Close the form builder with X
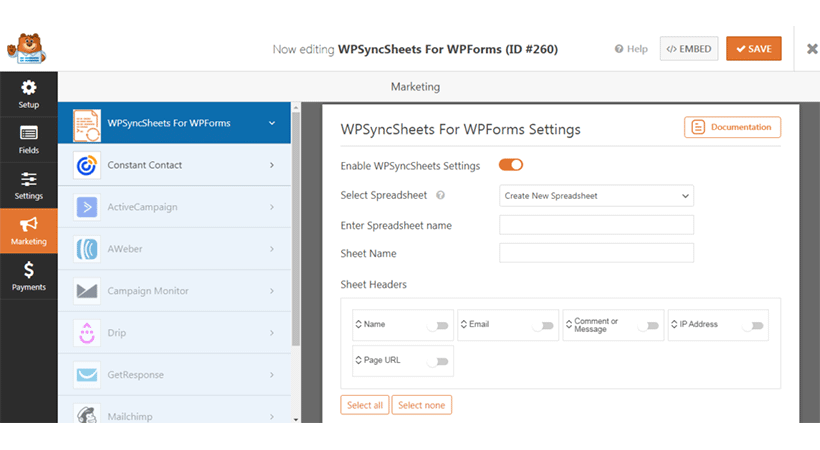Viewport: 820px width, 450px height. (812, 49)
